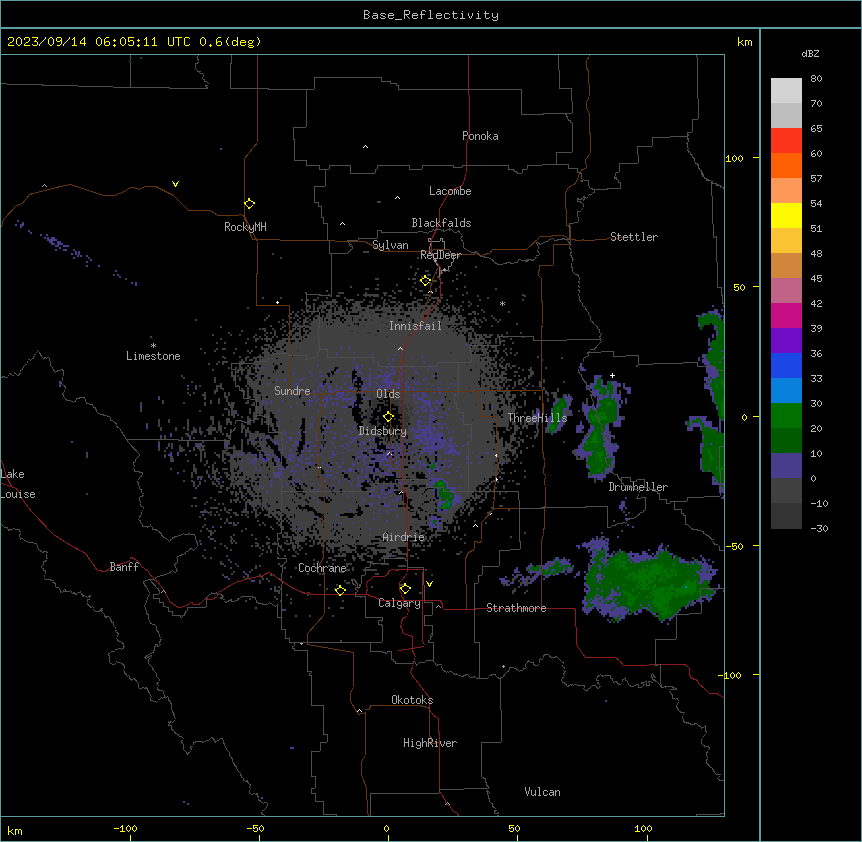Click the km unit label at top right
862x842 pixels.
(x=744, y=42)
